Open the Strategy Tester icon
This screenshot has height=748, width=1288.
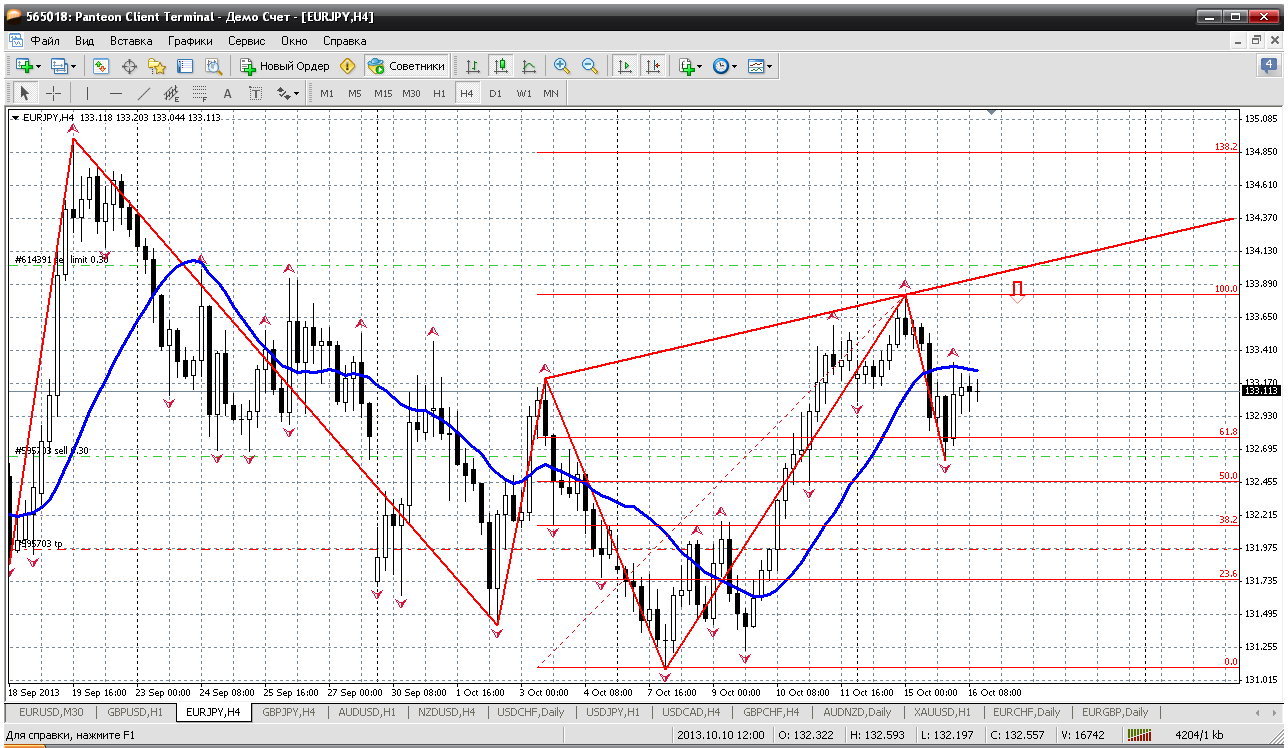click(x=213, y=66)
